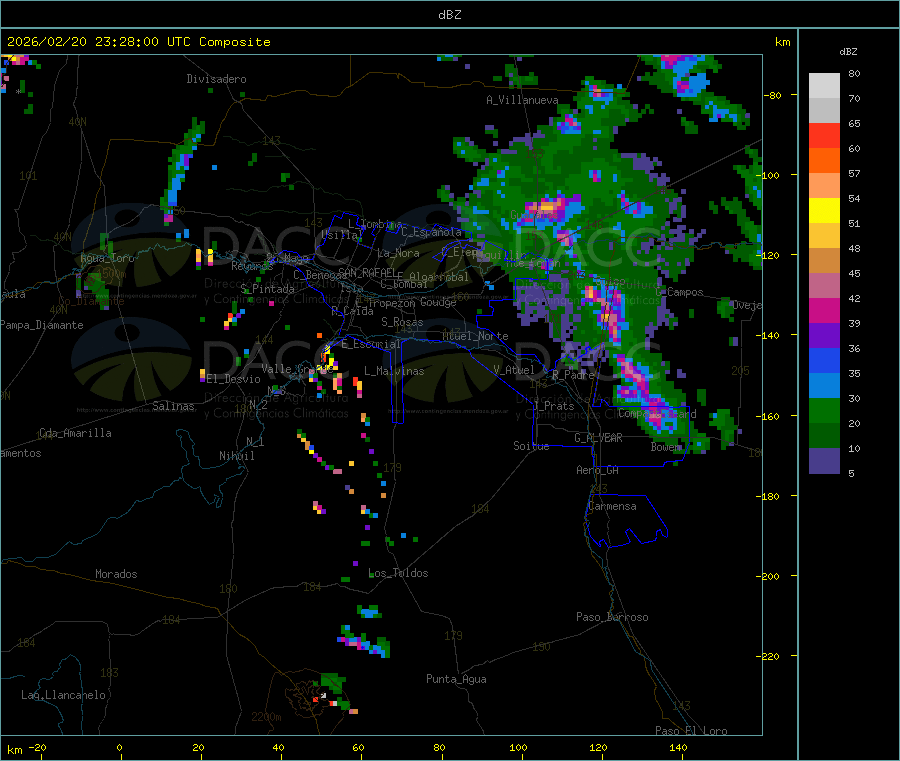Click the -80 km vertical axis tick
Screen dimensions: 900x761
[773, 95]
